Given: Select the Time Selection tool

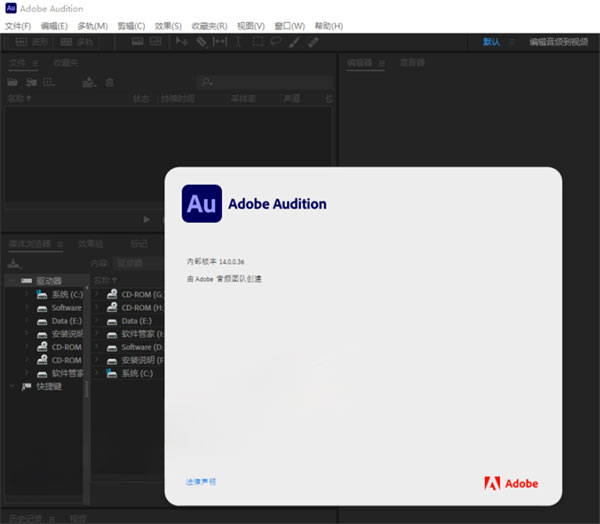Looking at the screenshot, I should tap(238, 42).
